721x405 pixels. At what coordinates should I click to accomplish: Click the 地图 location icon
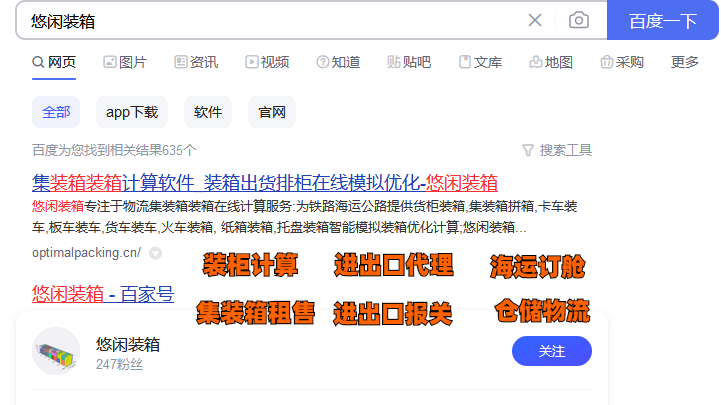[536, 62]
